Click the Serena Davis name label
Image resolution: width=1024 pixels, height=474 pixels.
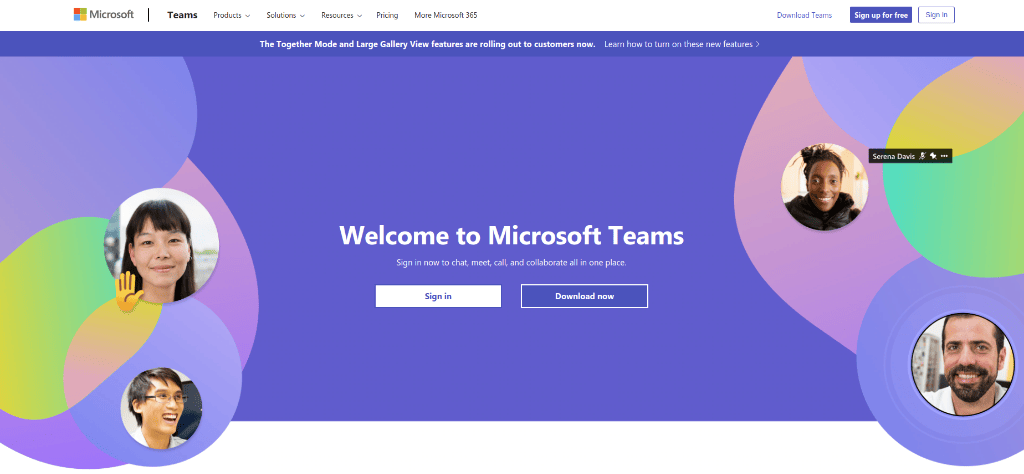pyautogui.click(x=893, y=156)
